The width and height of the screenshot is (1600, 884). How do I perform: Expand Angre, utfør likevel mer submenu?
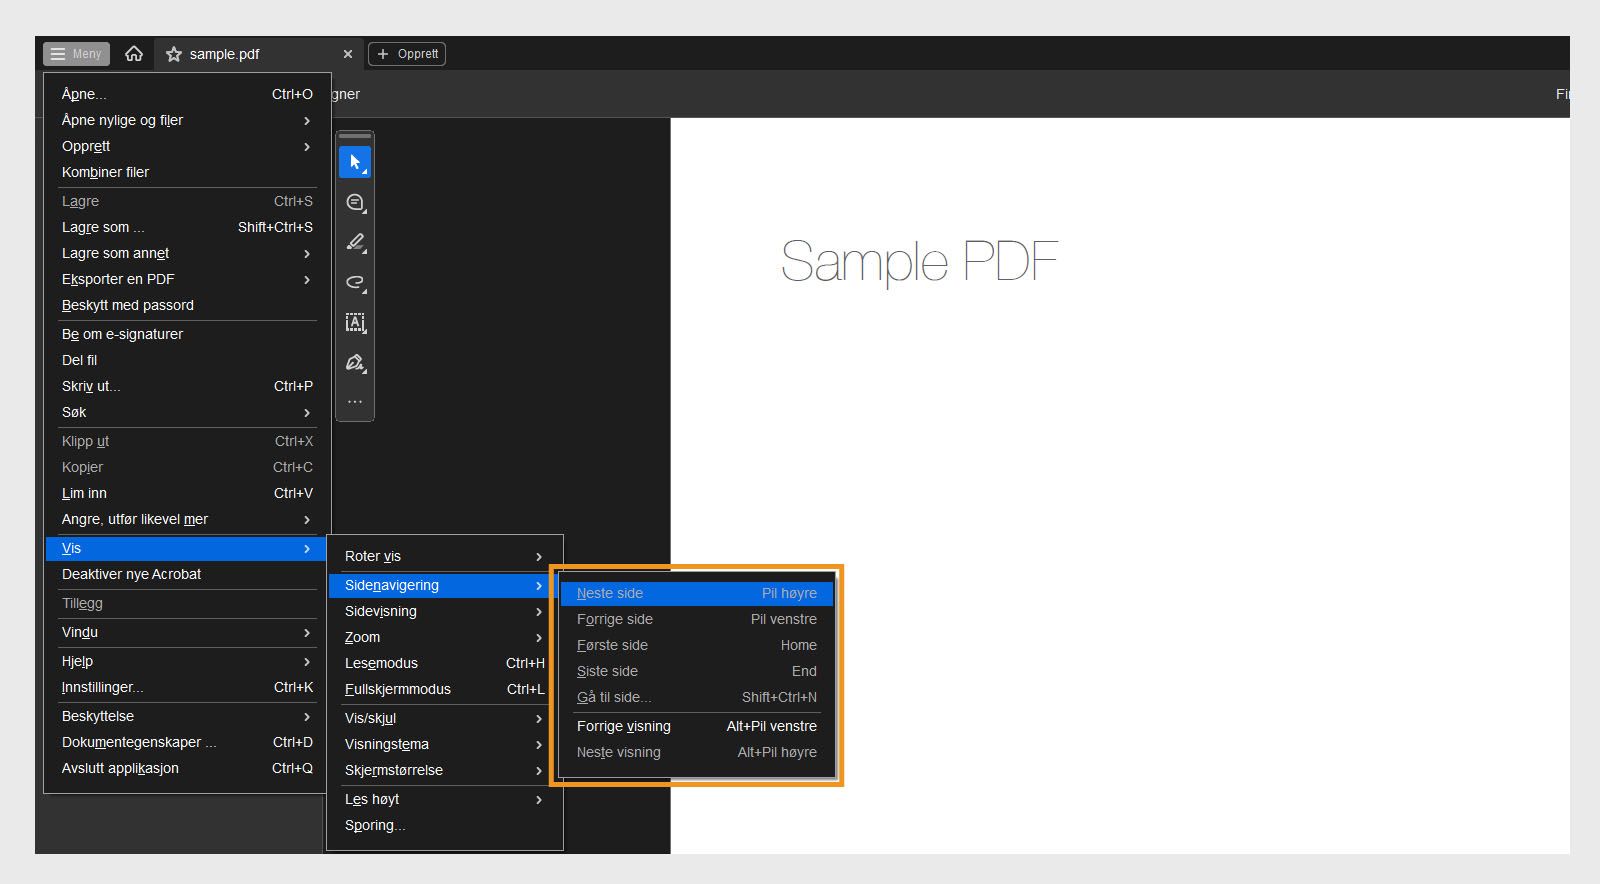187,519
